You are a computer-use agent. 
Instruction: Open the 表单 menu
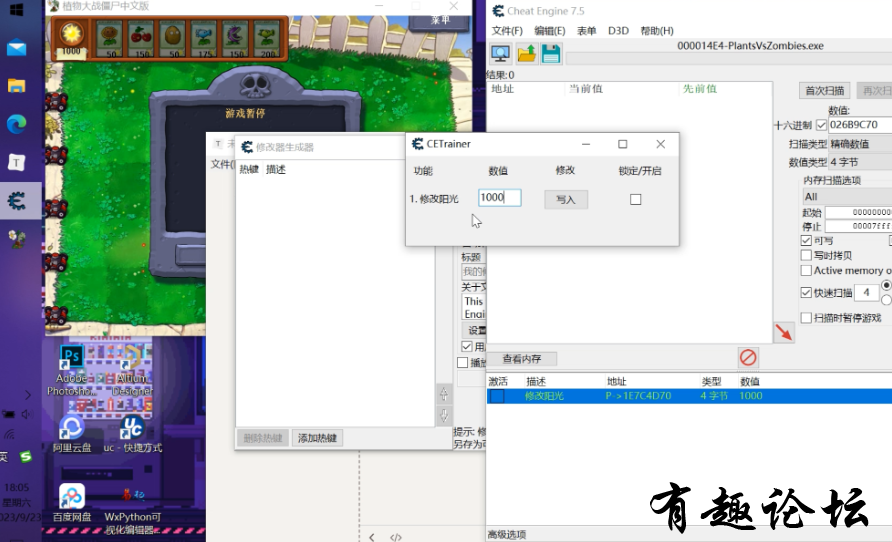coord(587,31)
